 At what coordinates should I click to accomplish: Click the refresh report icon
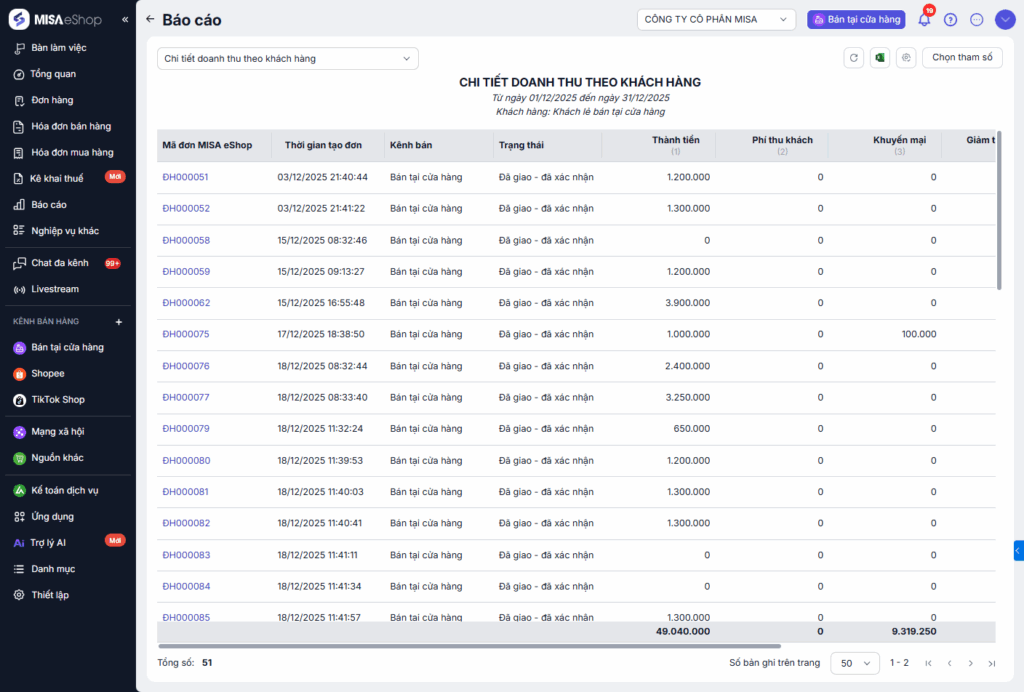tap(853, 58)
